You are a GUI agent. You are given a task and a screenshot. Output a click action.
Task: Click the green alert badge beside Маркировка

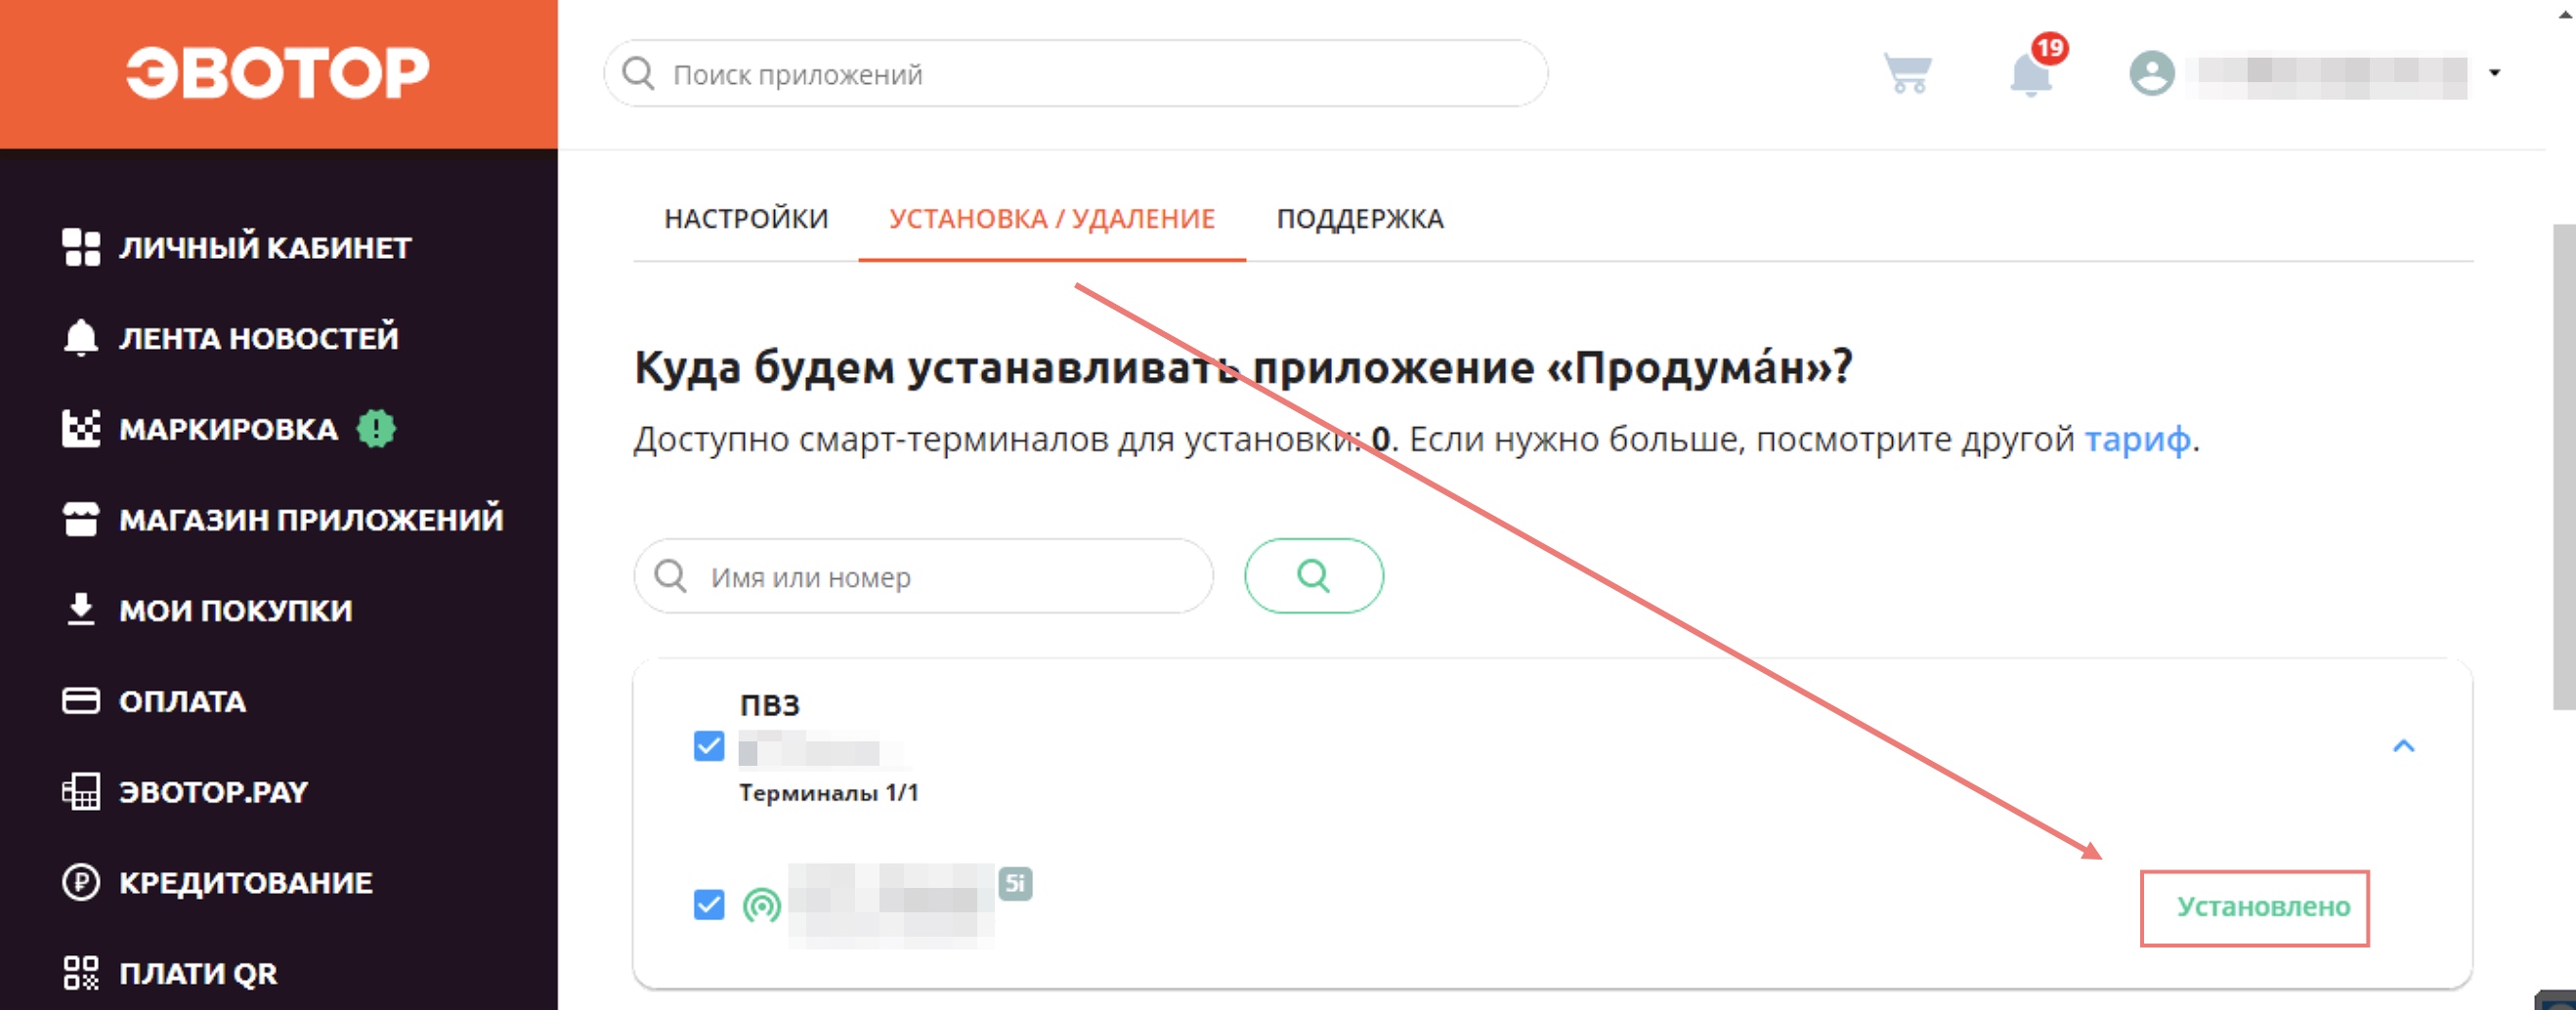click(x=377, y=429)
